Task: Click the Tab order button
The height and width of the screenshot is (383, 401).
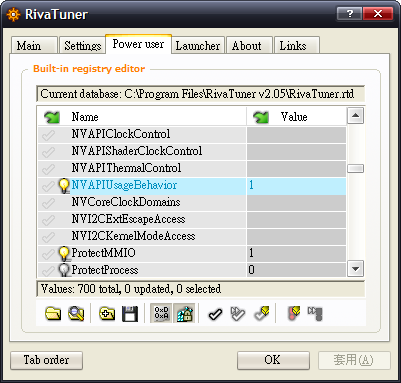Action: tap(46, 360)
